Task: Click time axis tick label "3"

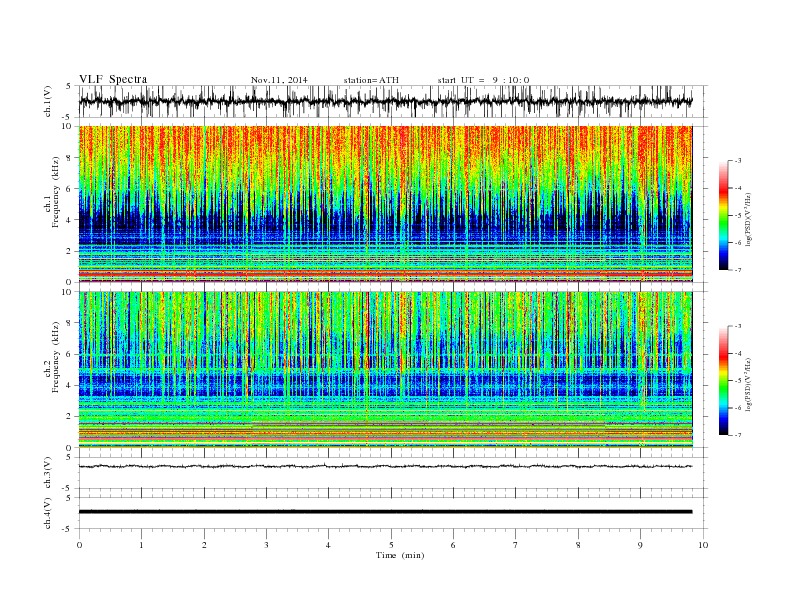Action: coord(266,545)
